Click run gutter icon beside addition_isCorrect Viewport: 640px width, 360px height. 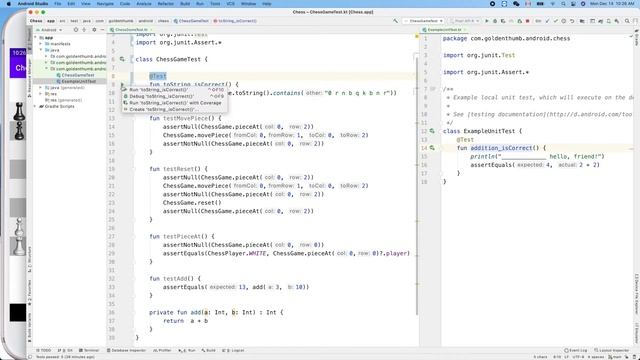point(432,148)
